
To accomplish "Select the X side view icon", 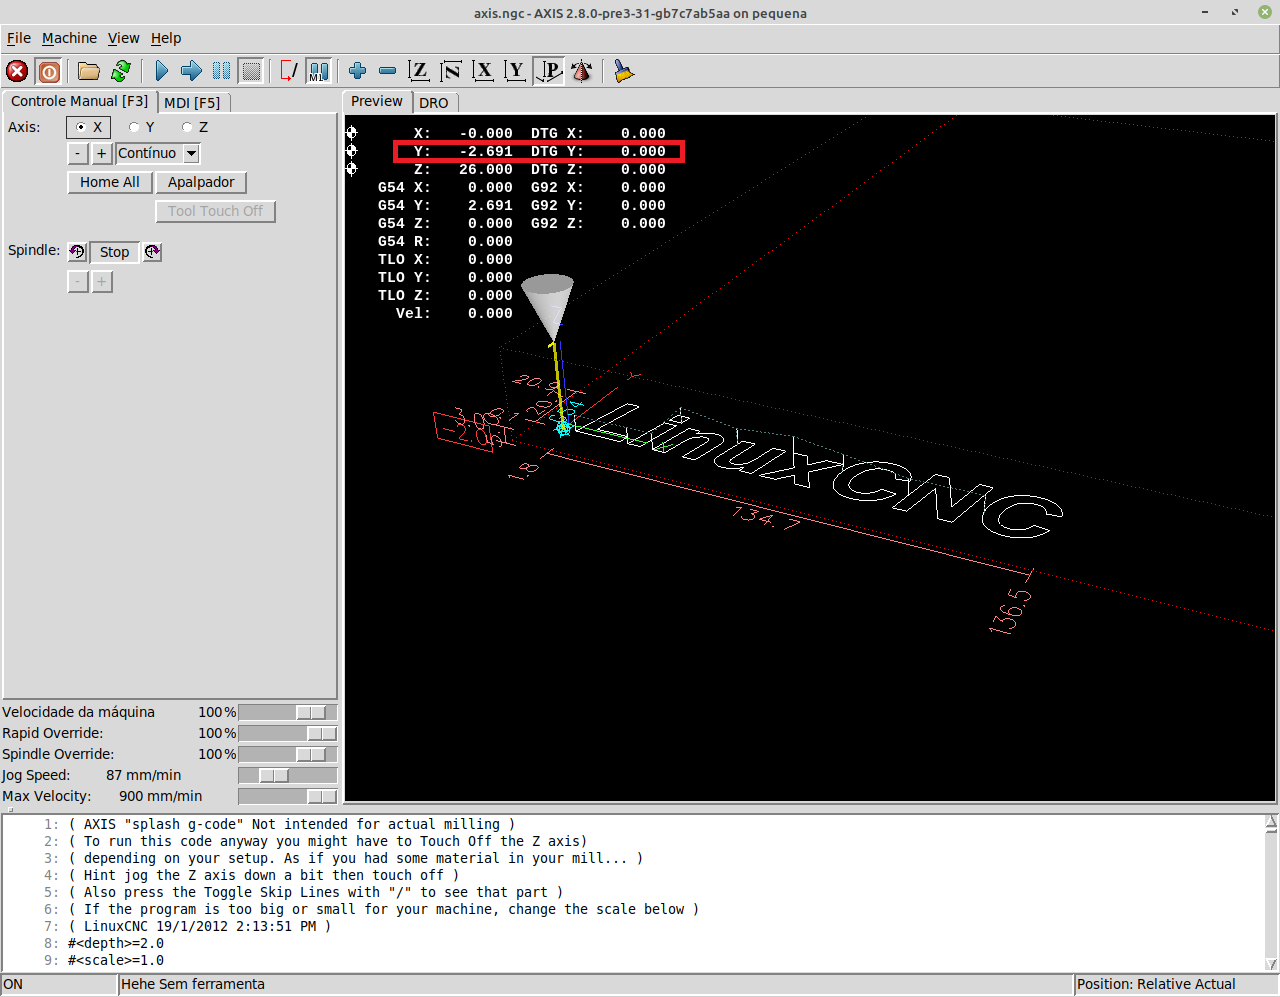I will point(483,71).
